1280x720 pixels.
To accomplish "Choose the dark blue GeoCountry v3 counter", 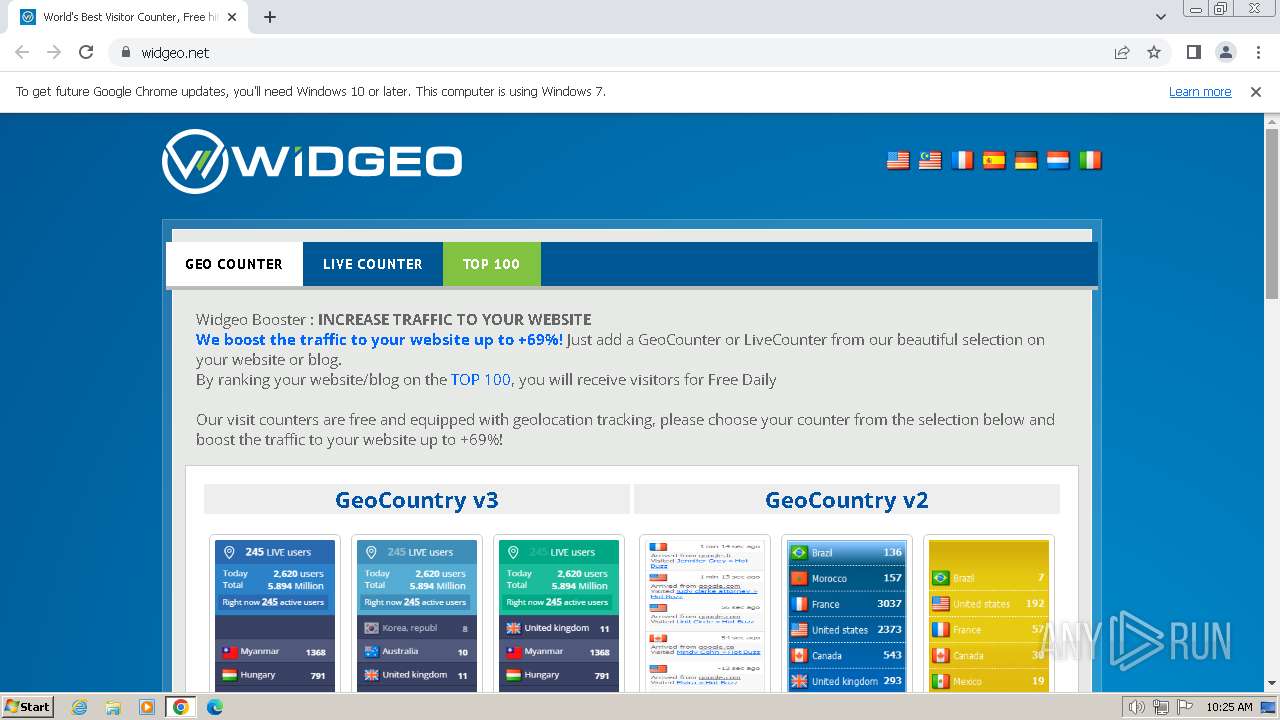I will click(x=275, y=614).
